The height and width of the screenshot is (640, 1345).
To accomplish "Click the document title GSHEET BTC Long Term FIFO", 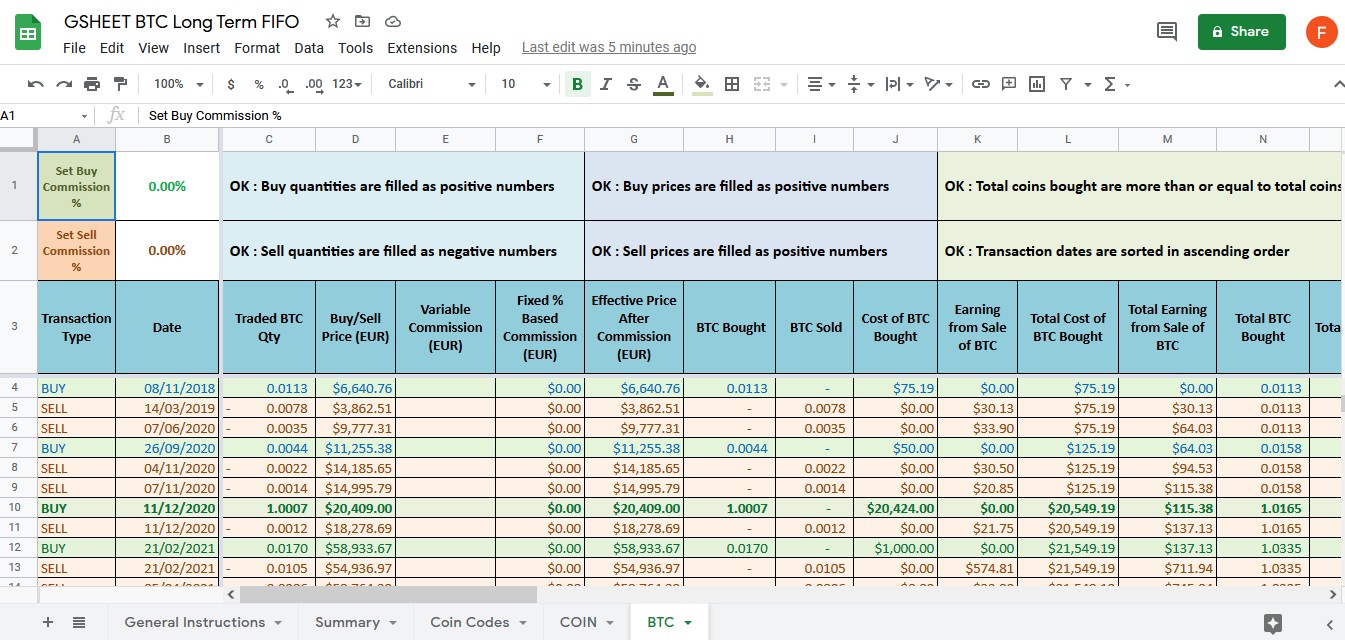I will pos(181,21).
